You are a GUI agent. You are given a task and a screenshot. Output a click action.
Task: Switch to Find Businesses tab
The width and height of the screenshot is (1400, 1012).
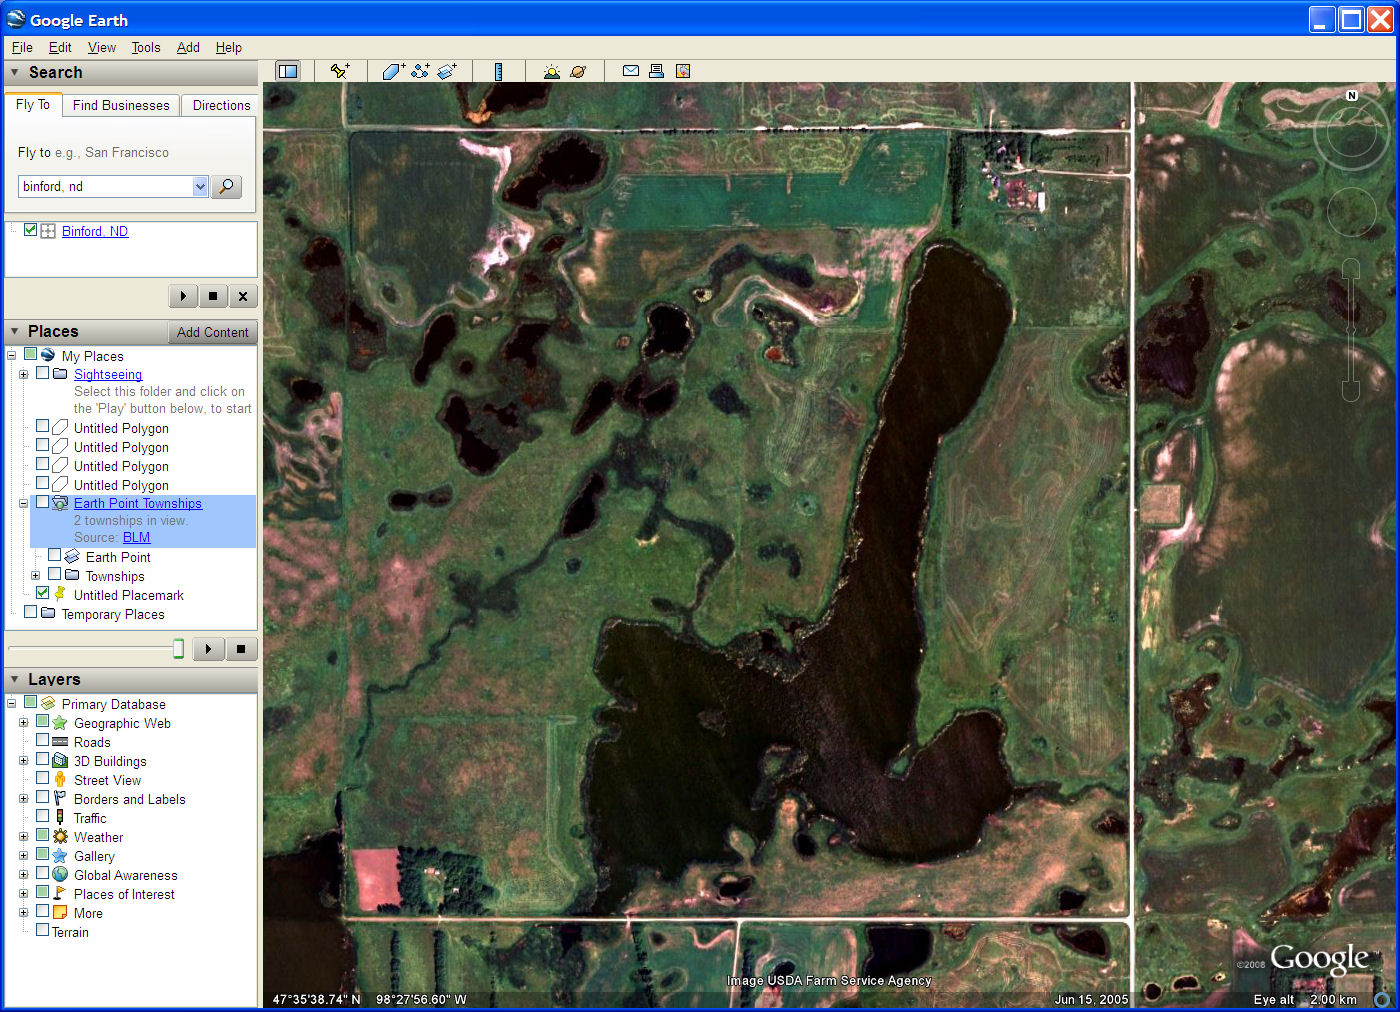coord(121,105)
